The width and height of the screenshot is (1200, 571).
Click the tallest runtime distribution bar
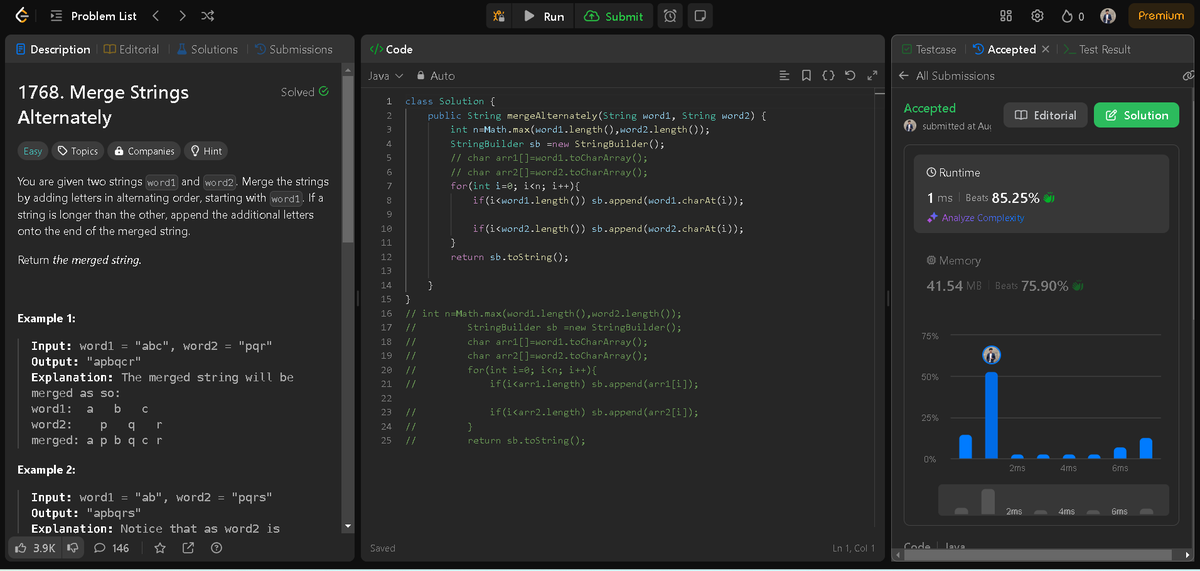click(x=991, y=415)
